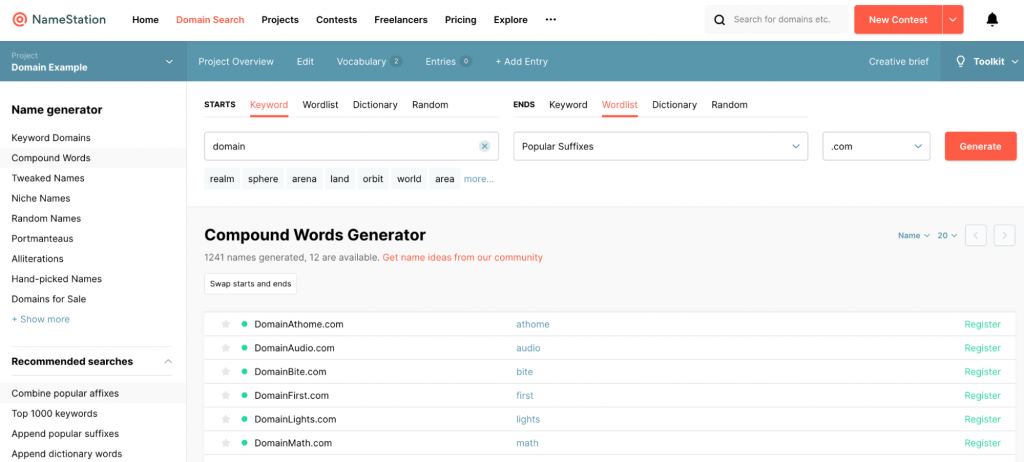Star DomainFirst.com as favorite
Screen dimensions: 1024x462
(226, 395)
